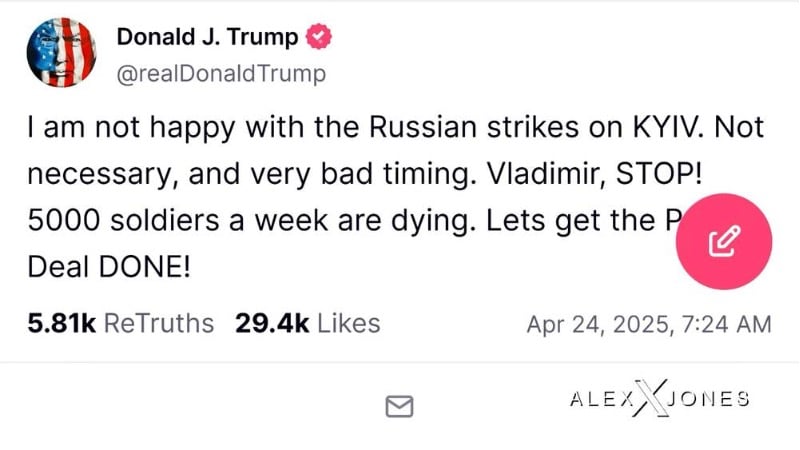
Task: Click the envelope message icon
Action: click(400, 405)
